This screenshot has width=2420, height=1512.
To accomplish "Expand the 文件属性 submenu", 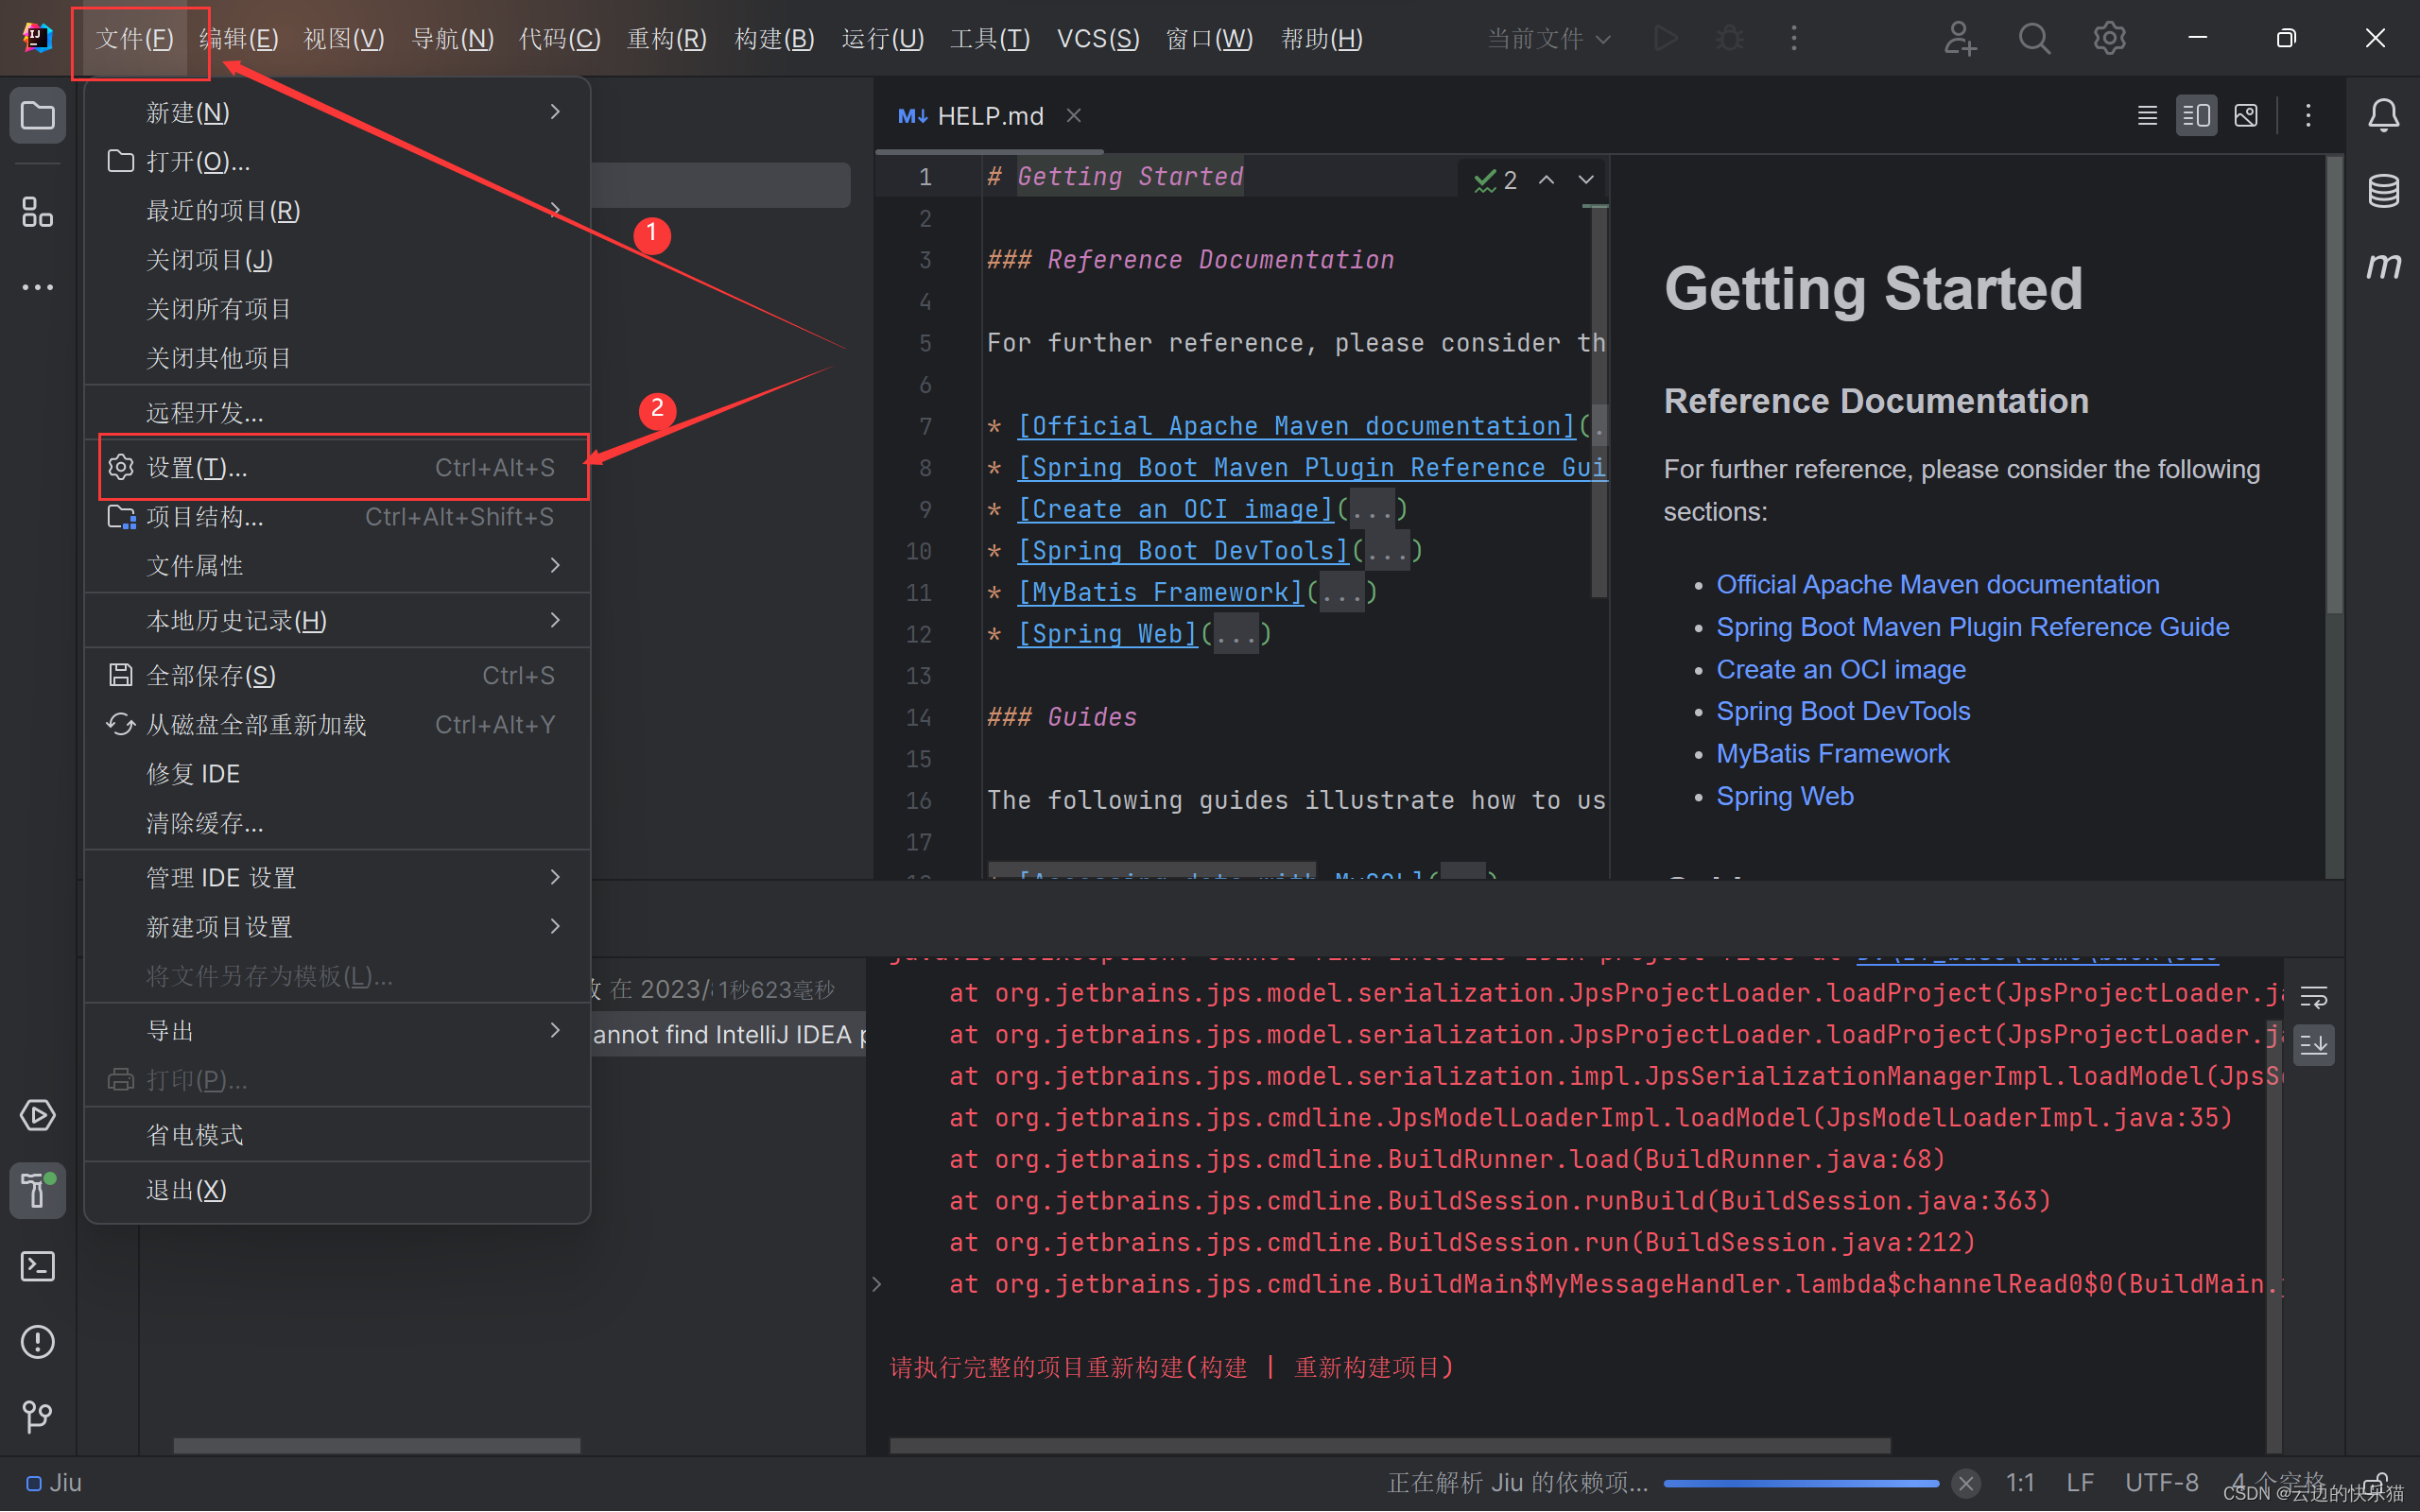I will [x=338, y=566].
